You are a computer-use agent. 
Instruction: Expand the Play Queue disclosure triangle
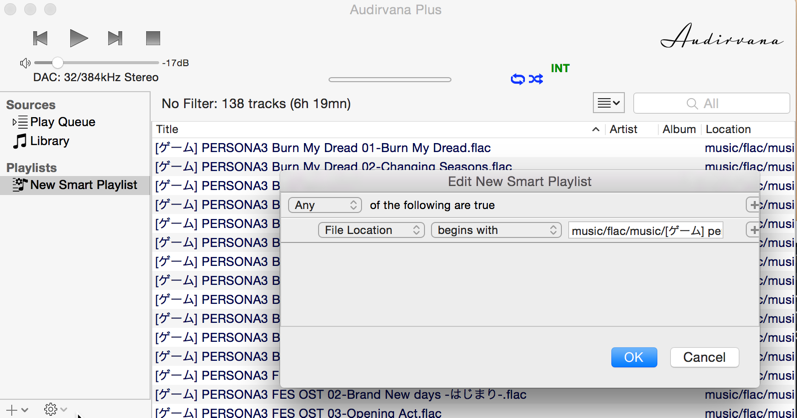(14, 122)
